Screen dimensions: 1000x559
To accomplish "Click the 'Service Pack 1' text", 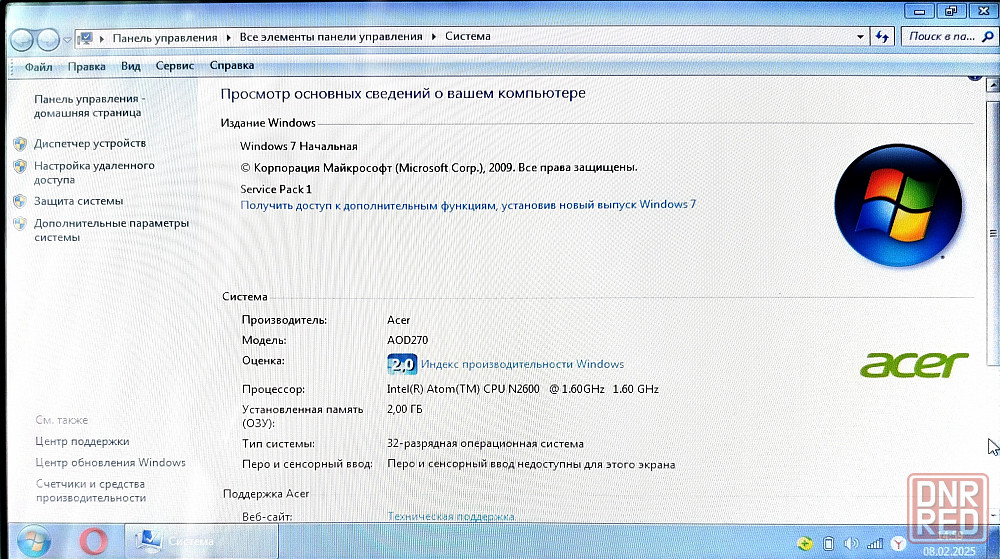I will tap(276, 189).
